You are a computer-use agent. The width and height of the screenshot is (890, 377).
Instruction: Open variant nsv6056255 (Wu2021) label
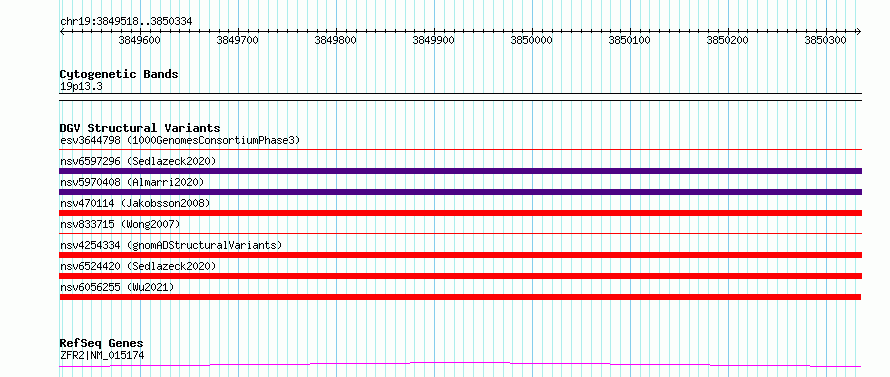coord(117,287)
